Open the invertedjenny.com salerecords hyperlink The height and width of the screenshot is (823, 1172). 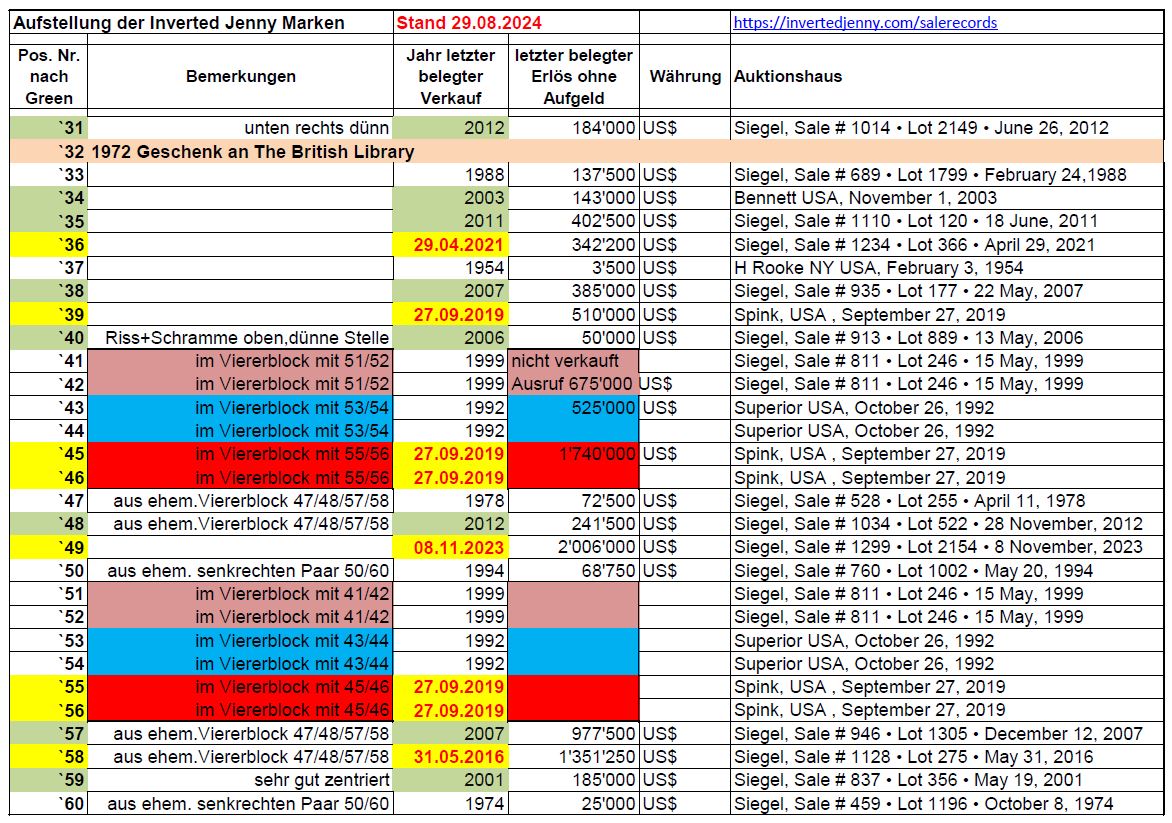[865, 22]
